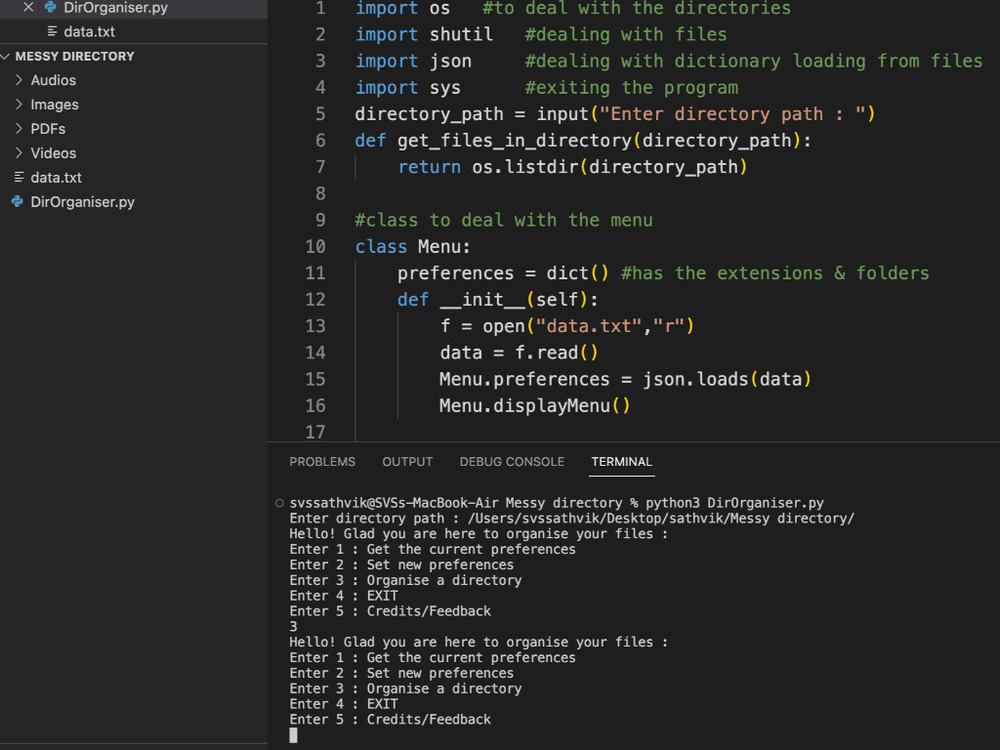Click the 'preferences = dict()' code
The image size is (1000, 750).
click(503, 274)
